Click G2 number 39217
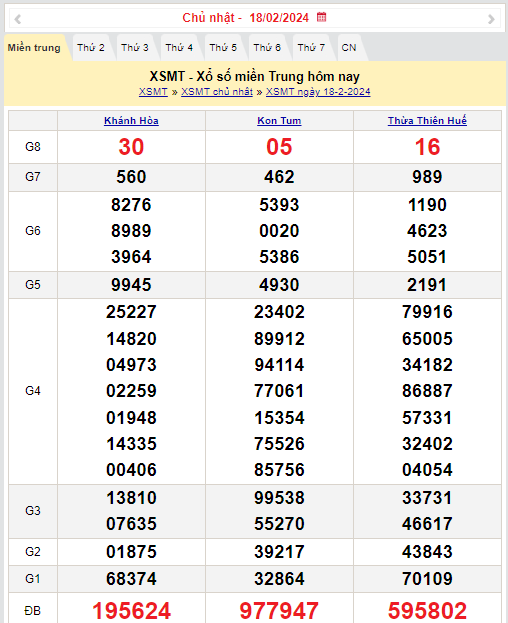The height and width of the screenshot is (623, 508). click(x=279, y=552)
